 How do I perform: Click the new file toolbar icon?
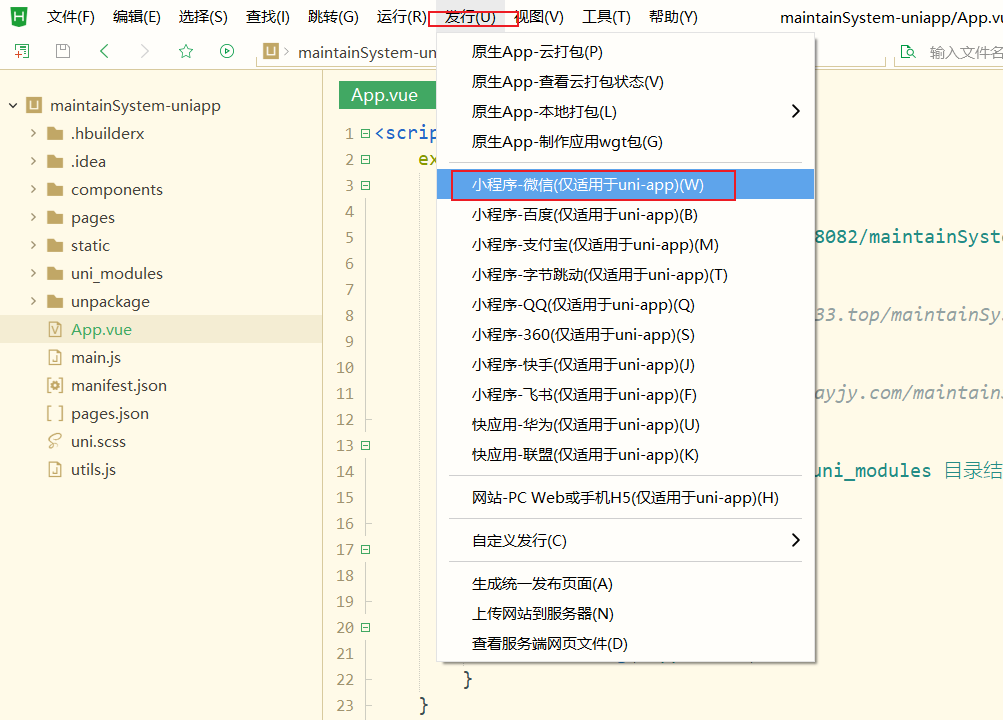pyautogui.click(x=22, y=51)
